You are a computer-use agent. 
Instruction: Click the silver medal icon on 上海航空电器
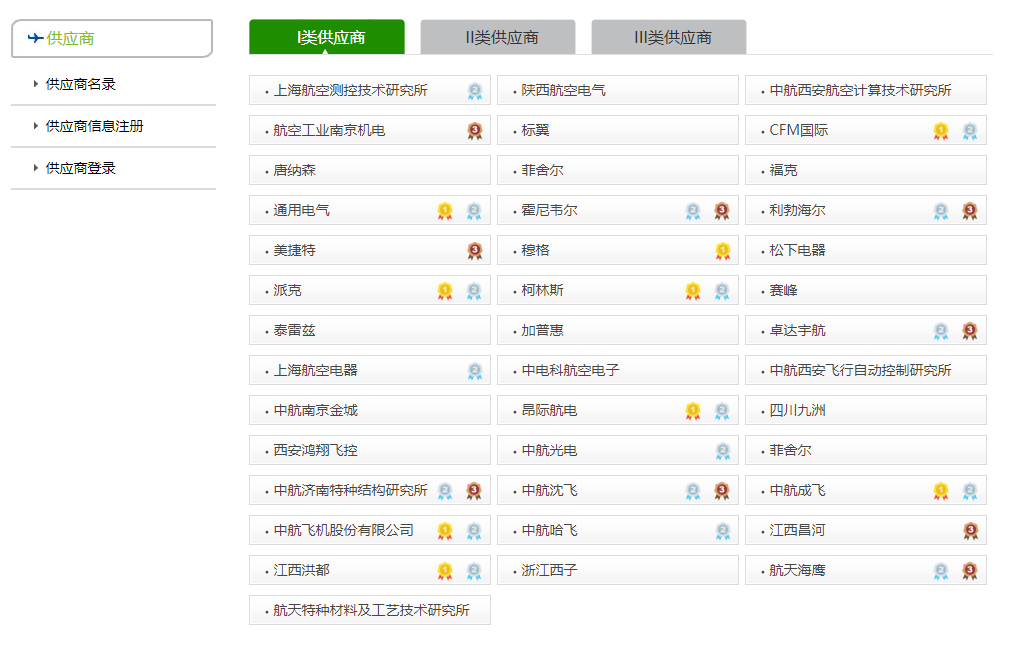475,371
